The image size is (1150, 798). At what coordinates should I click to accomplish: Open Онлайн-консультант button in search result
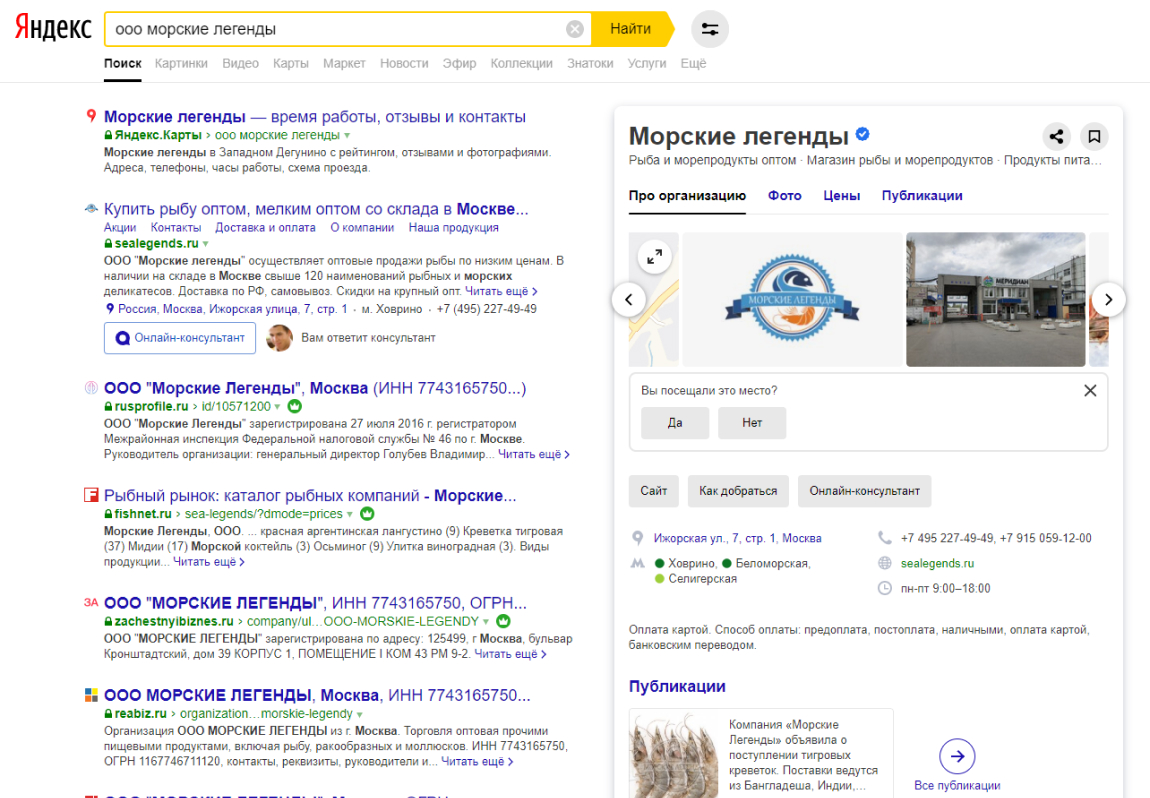click(x=180, y=338)
